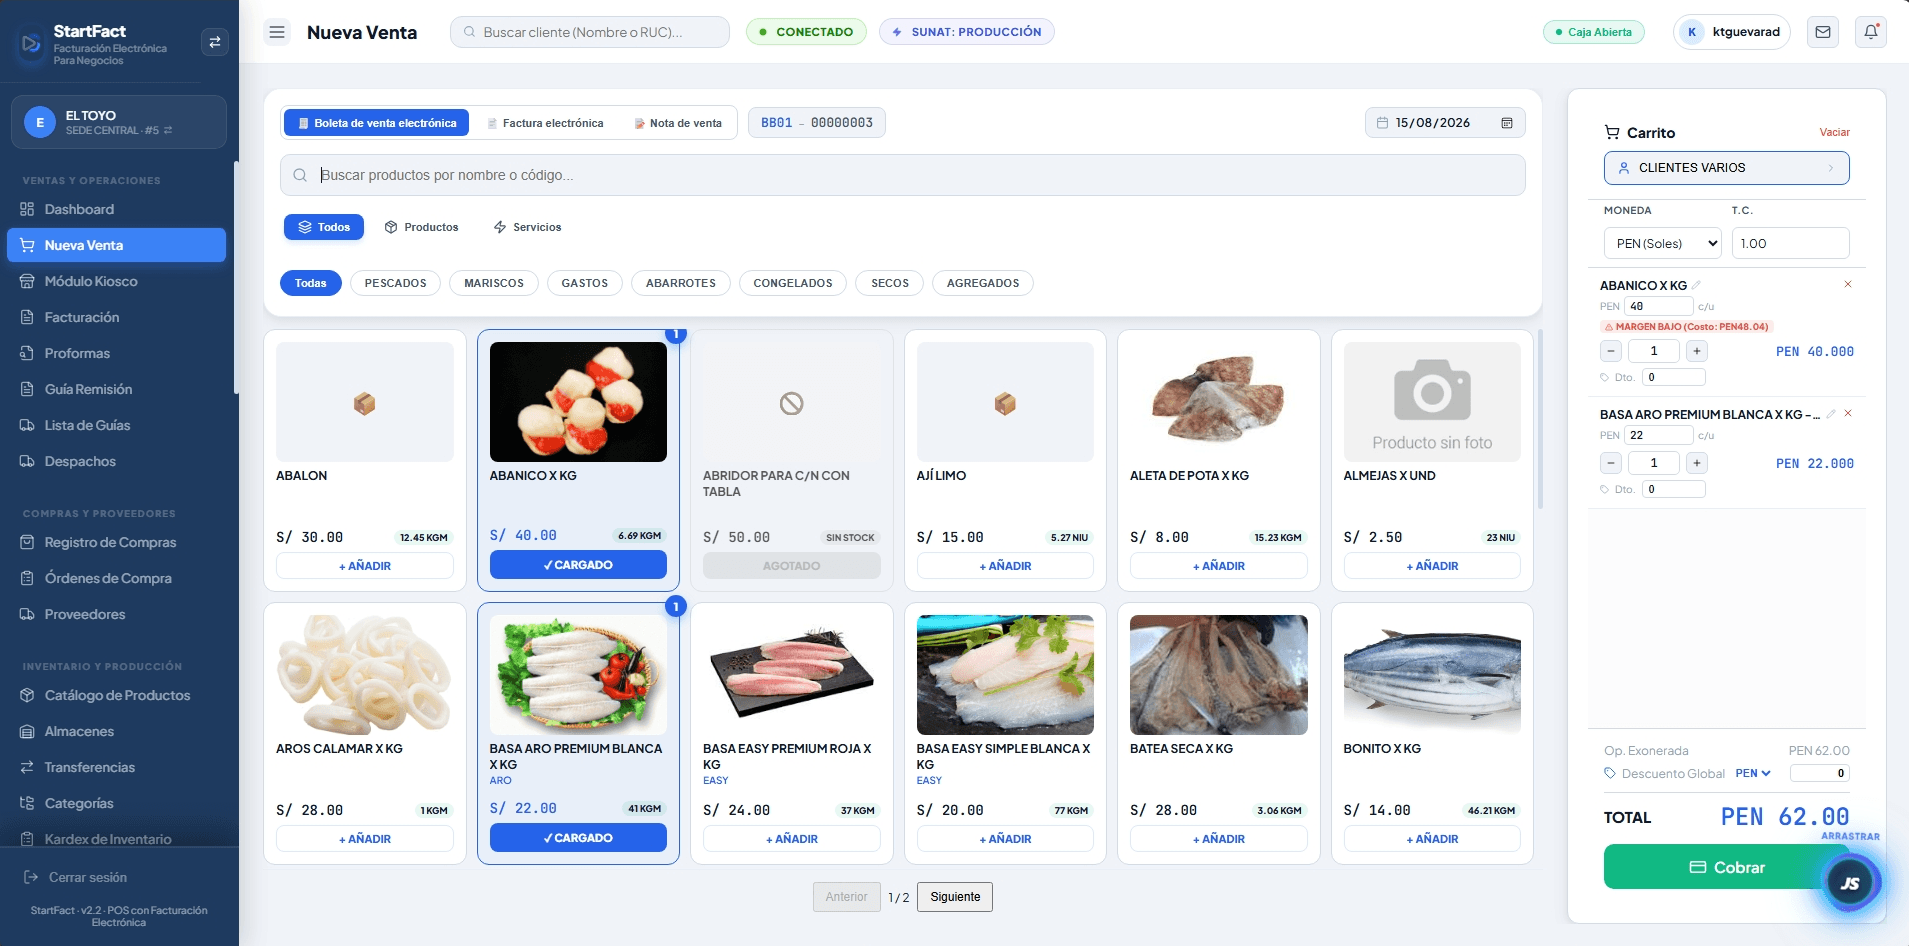This screenshot has height=946, width=1909.
Task: Select the MARISCOS category tab
Action: (x=494, y=283)
